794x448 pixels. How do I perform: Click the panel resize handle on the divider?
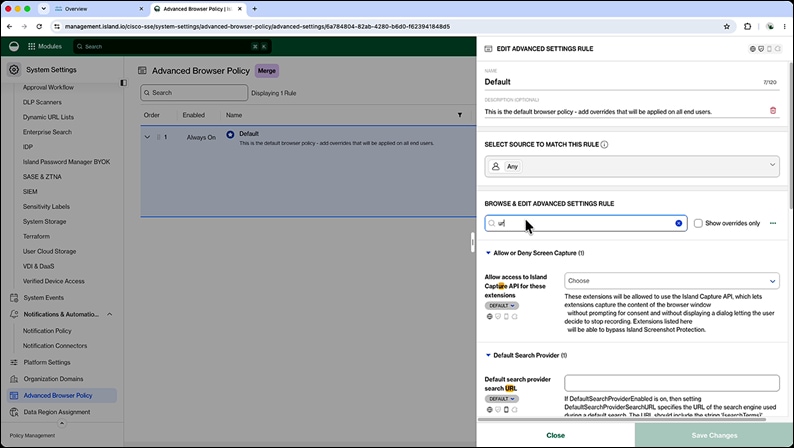[x=472, y=242]
